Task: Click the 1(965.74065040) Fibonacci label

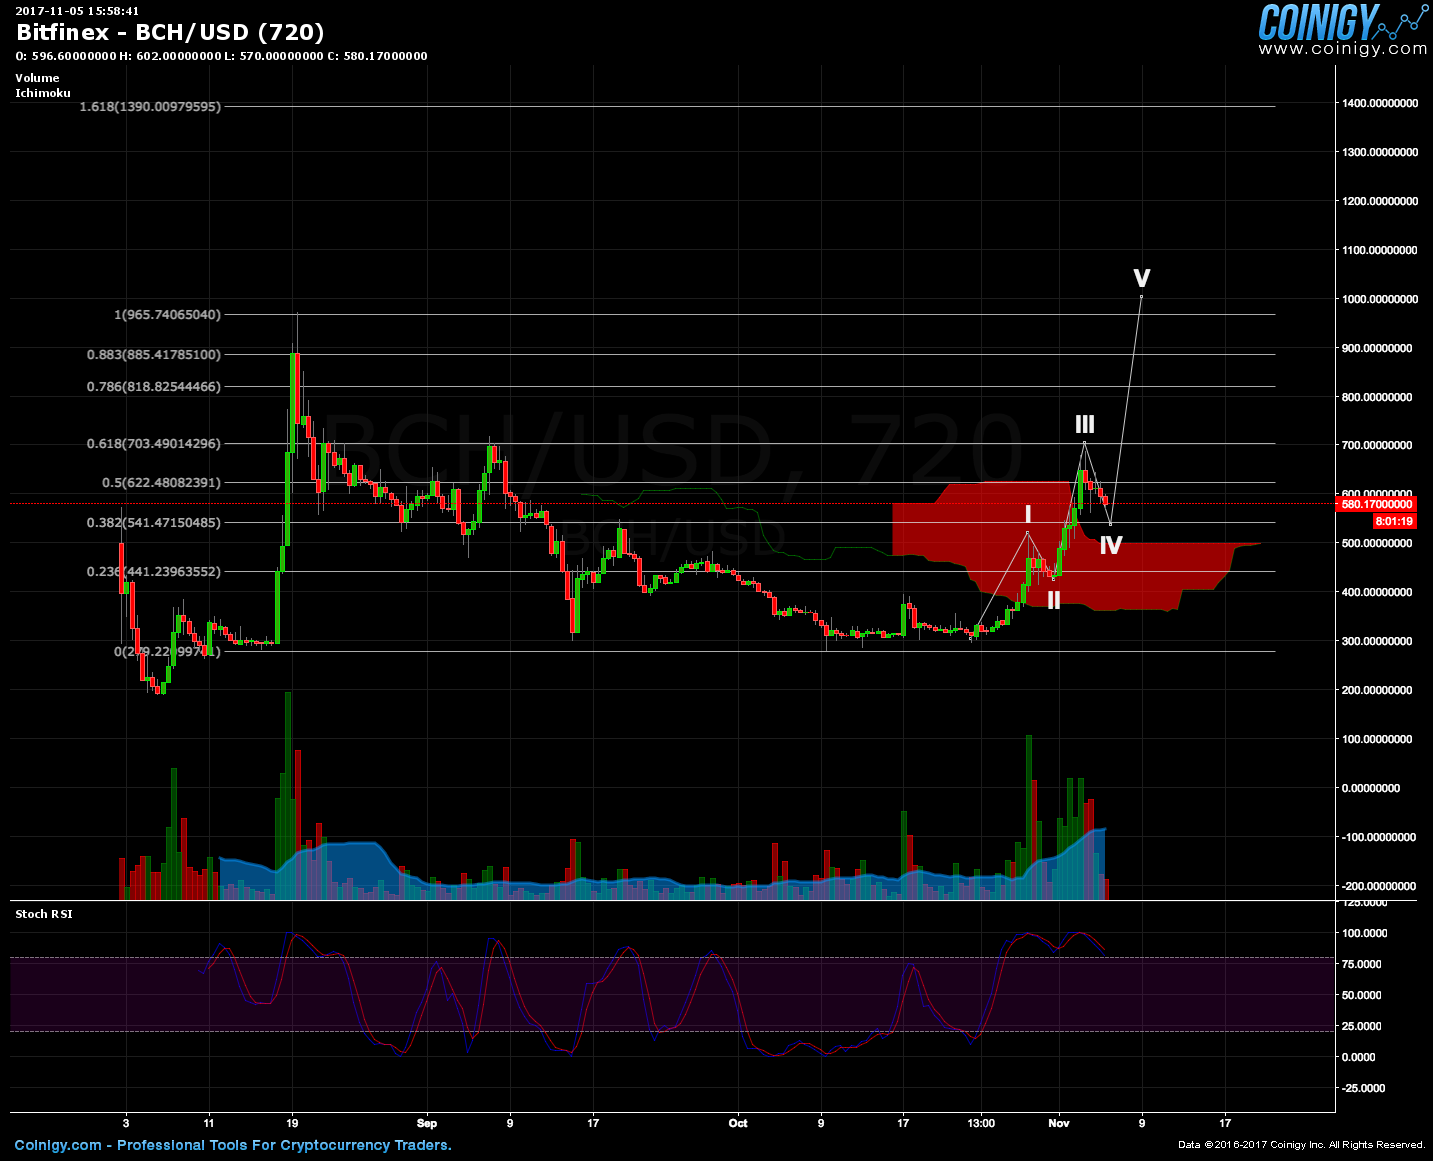Action: pyautogui.click(x=167, y=314)
